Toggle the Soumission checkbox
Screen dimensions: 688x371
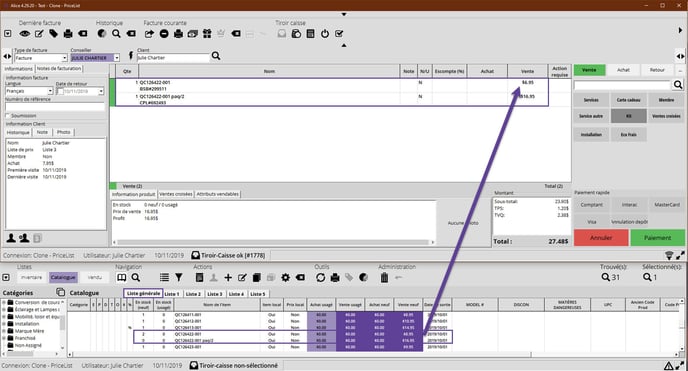pos(7,116)
